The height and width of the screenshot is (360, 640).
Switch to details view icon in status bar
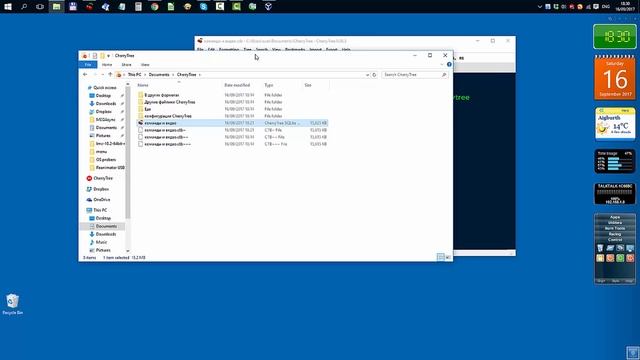point(440,257)
